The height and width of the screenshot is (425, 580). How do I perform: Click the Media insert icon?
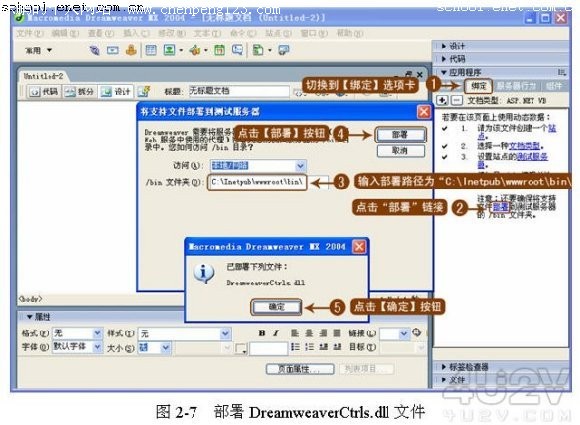[195, 50]
